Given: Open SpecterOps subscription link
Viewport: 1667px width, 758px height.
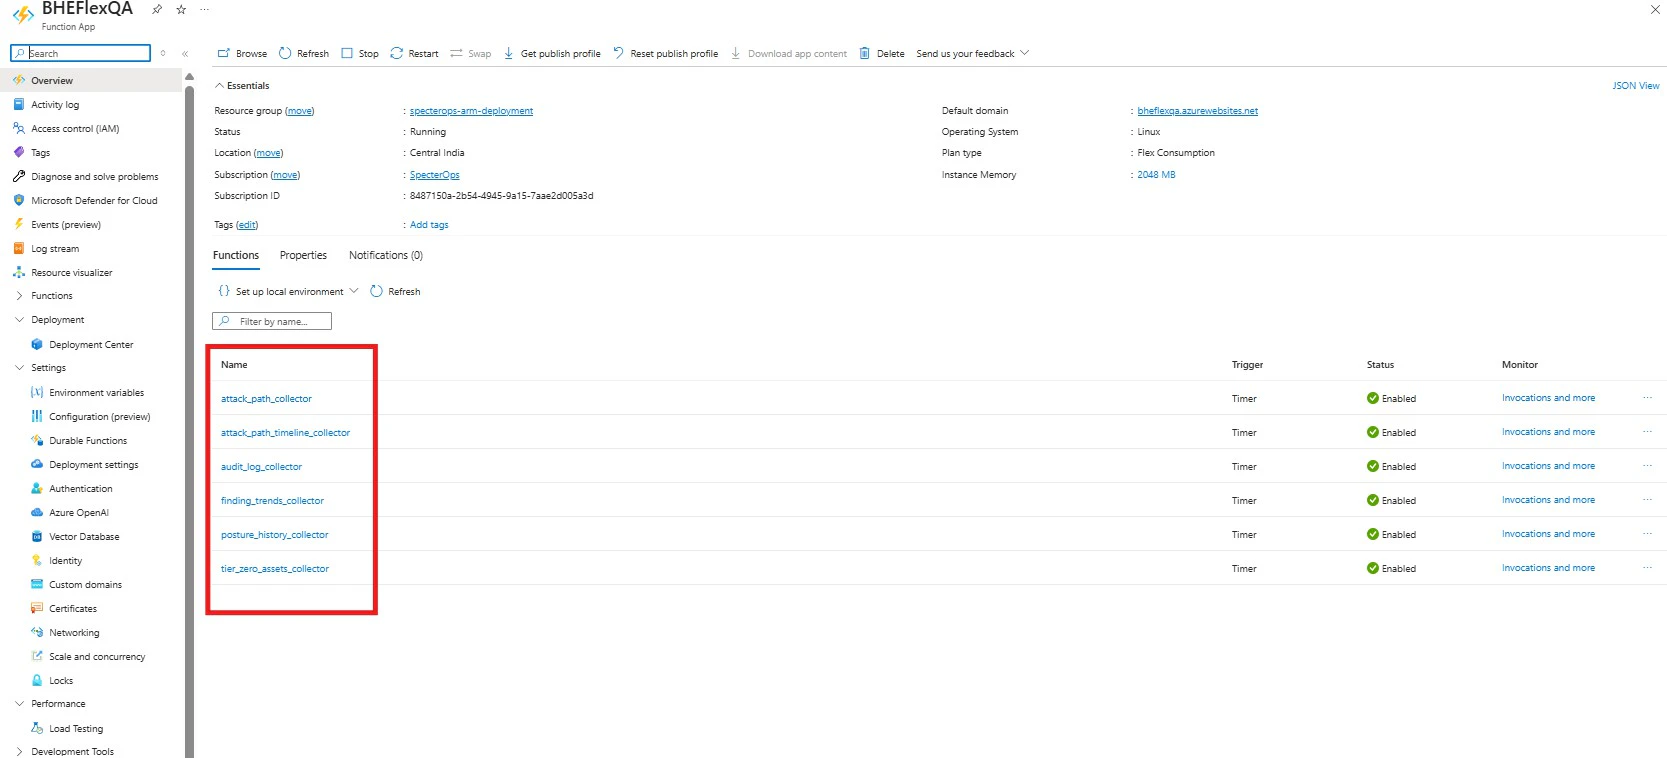Looking at the screenshot, I should 434,175.
